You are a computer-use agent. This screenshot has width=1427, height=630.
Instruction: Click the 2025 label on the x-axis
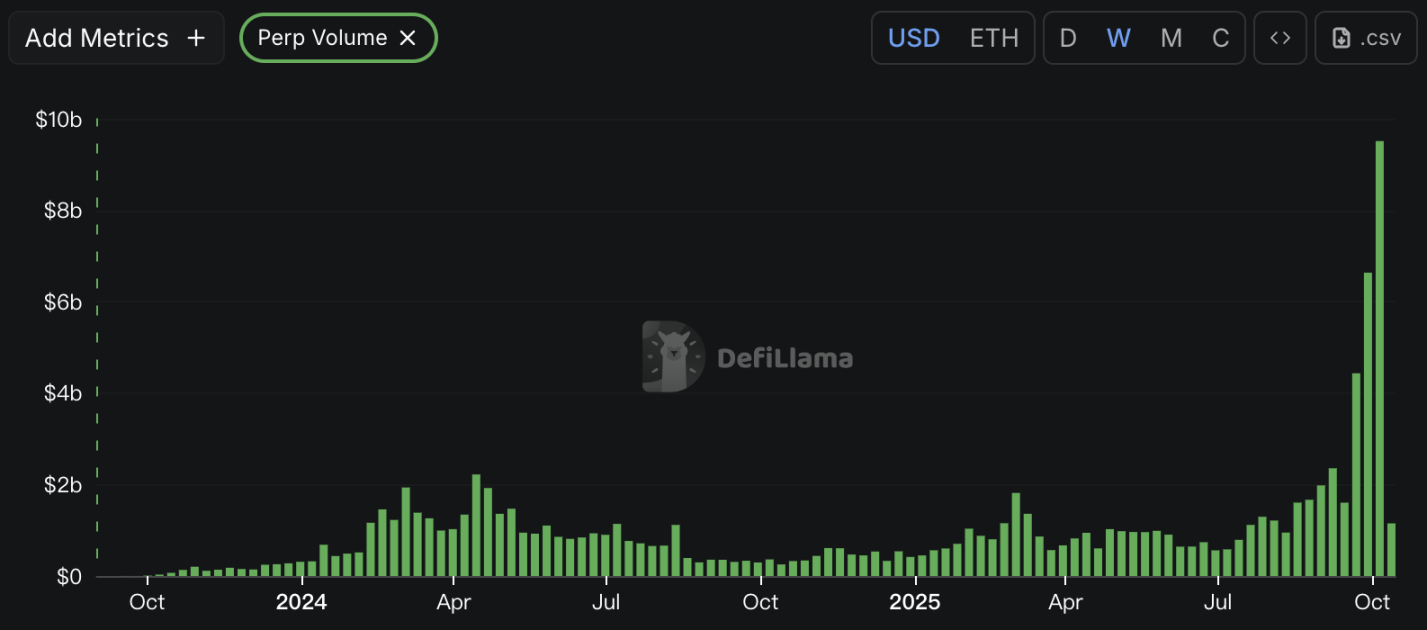(x=916, y=602)
